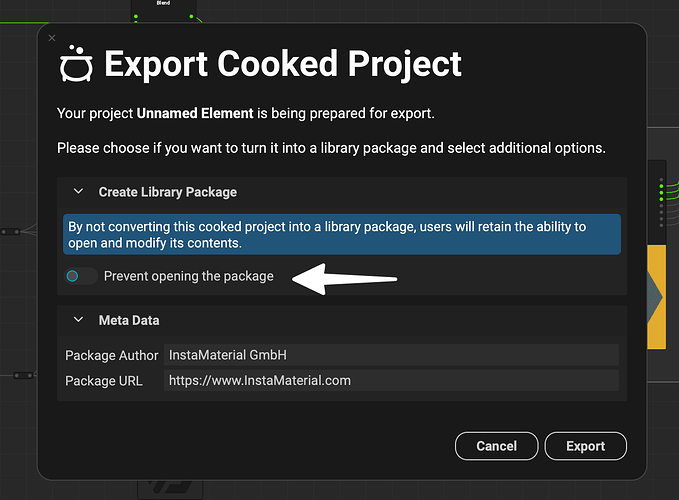Click the 'Package URL' label
The width and height of the screenshot is (679, 500).
pyautogui.click(x=104, y=381)
